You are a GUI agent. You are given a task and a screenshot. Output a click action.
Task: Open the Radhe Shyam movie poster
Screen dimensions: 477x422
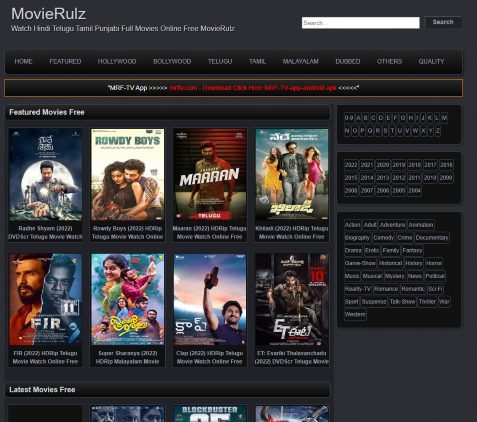[45, 175]
